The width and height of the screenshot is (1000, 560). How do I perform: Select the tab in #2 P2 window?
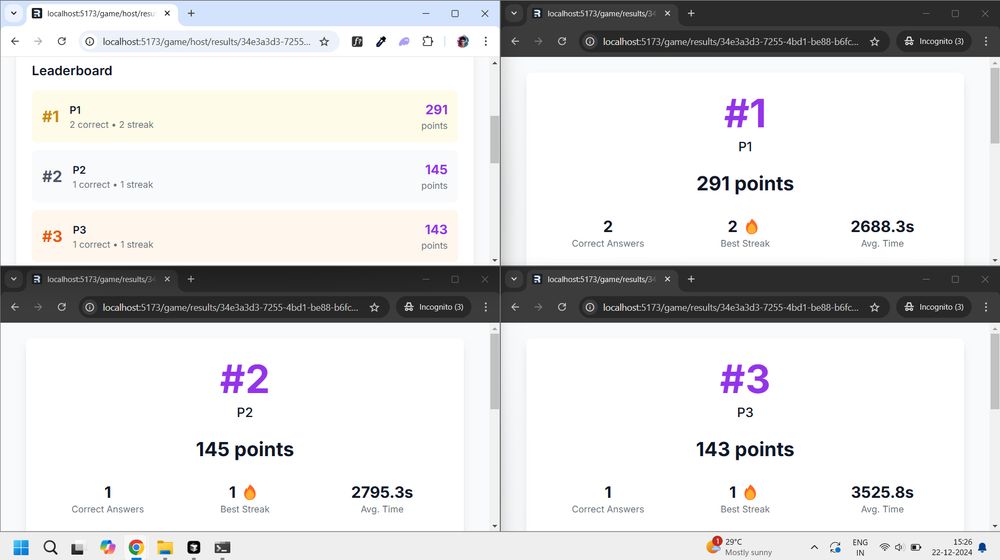click(x=102, y=279)
